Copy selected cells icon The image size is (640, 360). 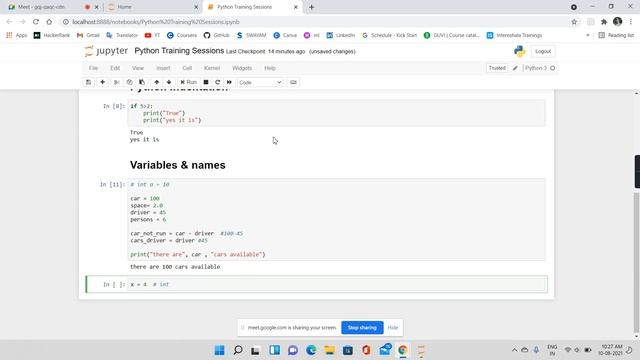click(129, 82)
